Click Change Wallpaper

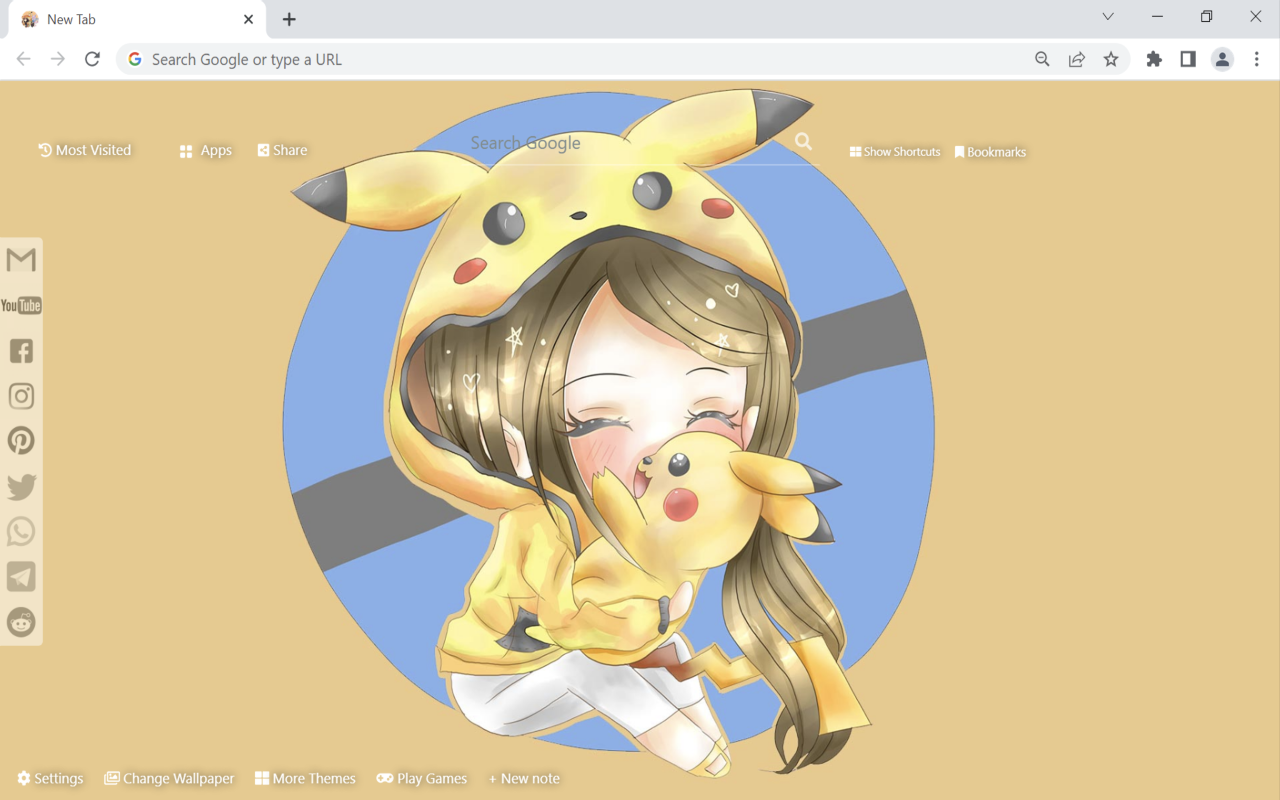click(x=169, y=778)
